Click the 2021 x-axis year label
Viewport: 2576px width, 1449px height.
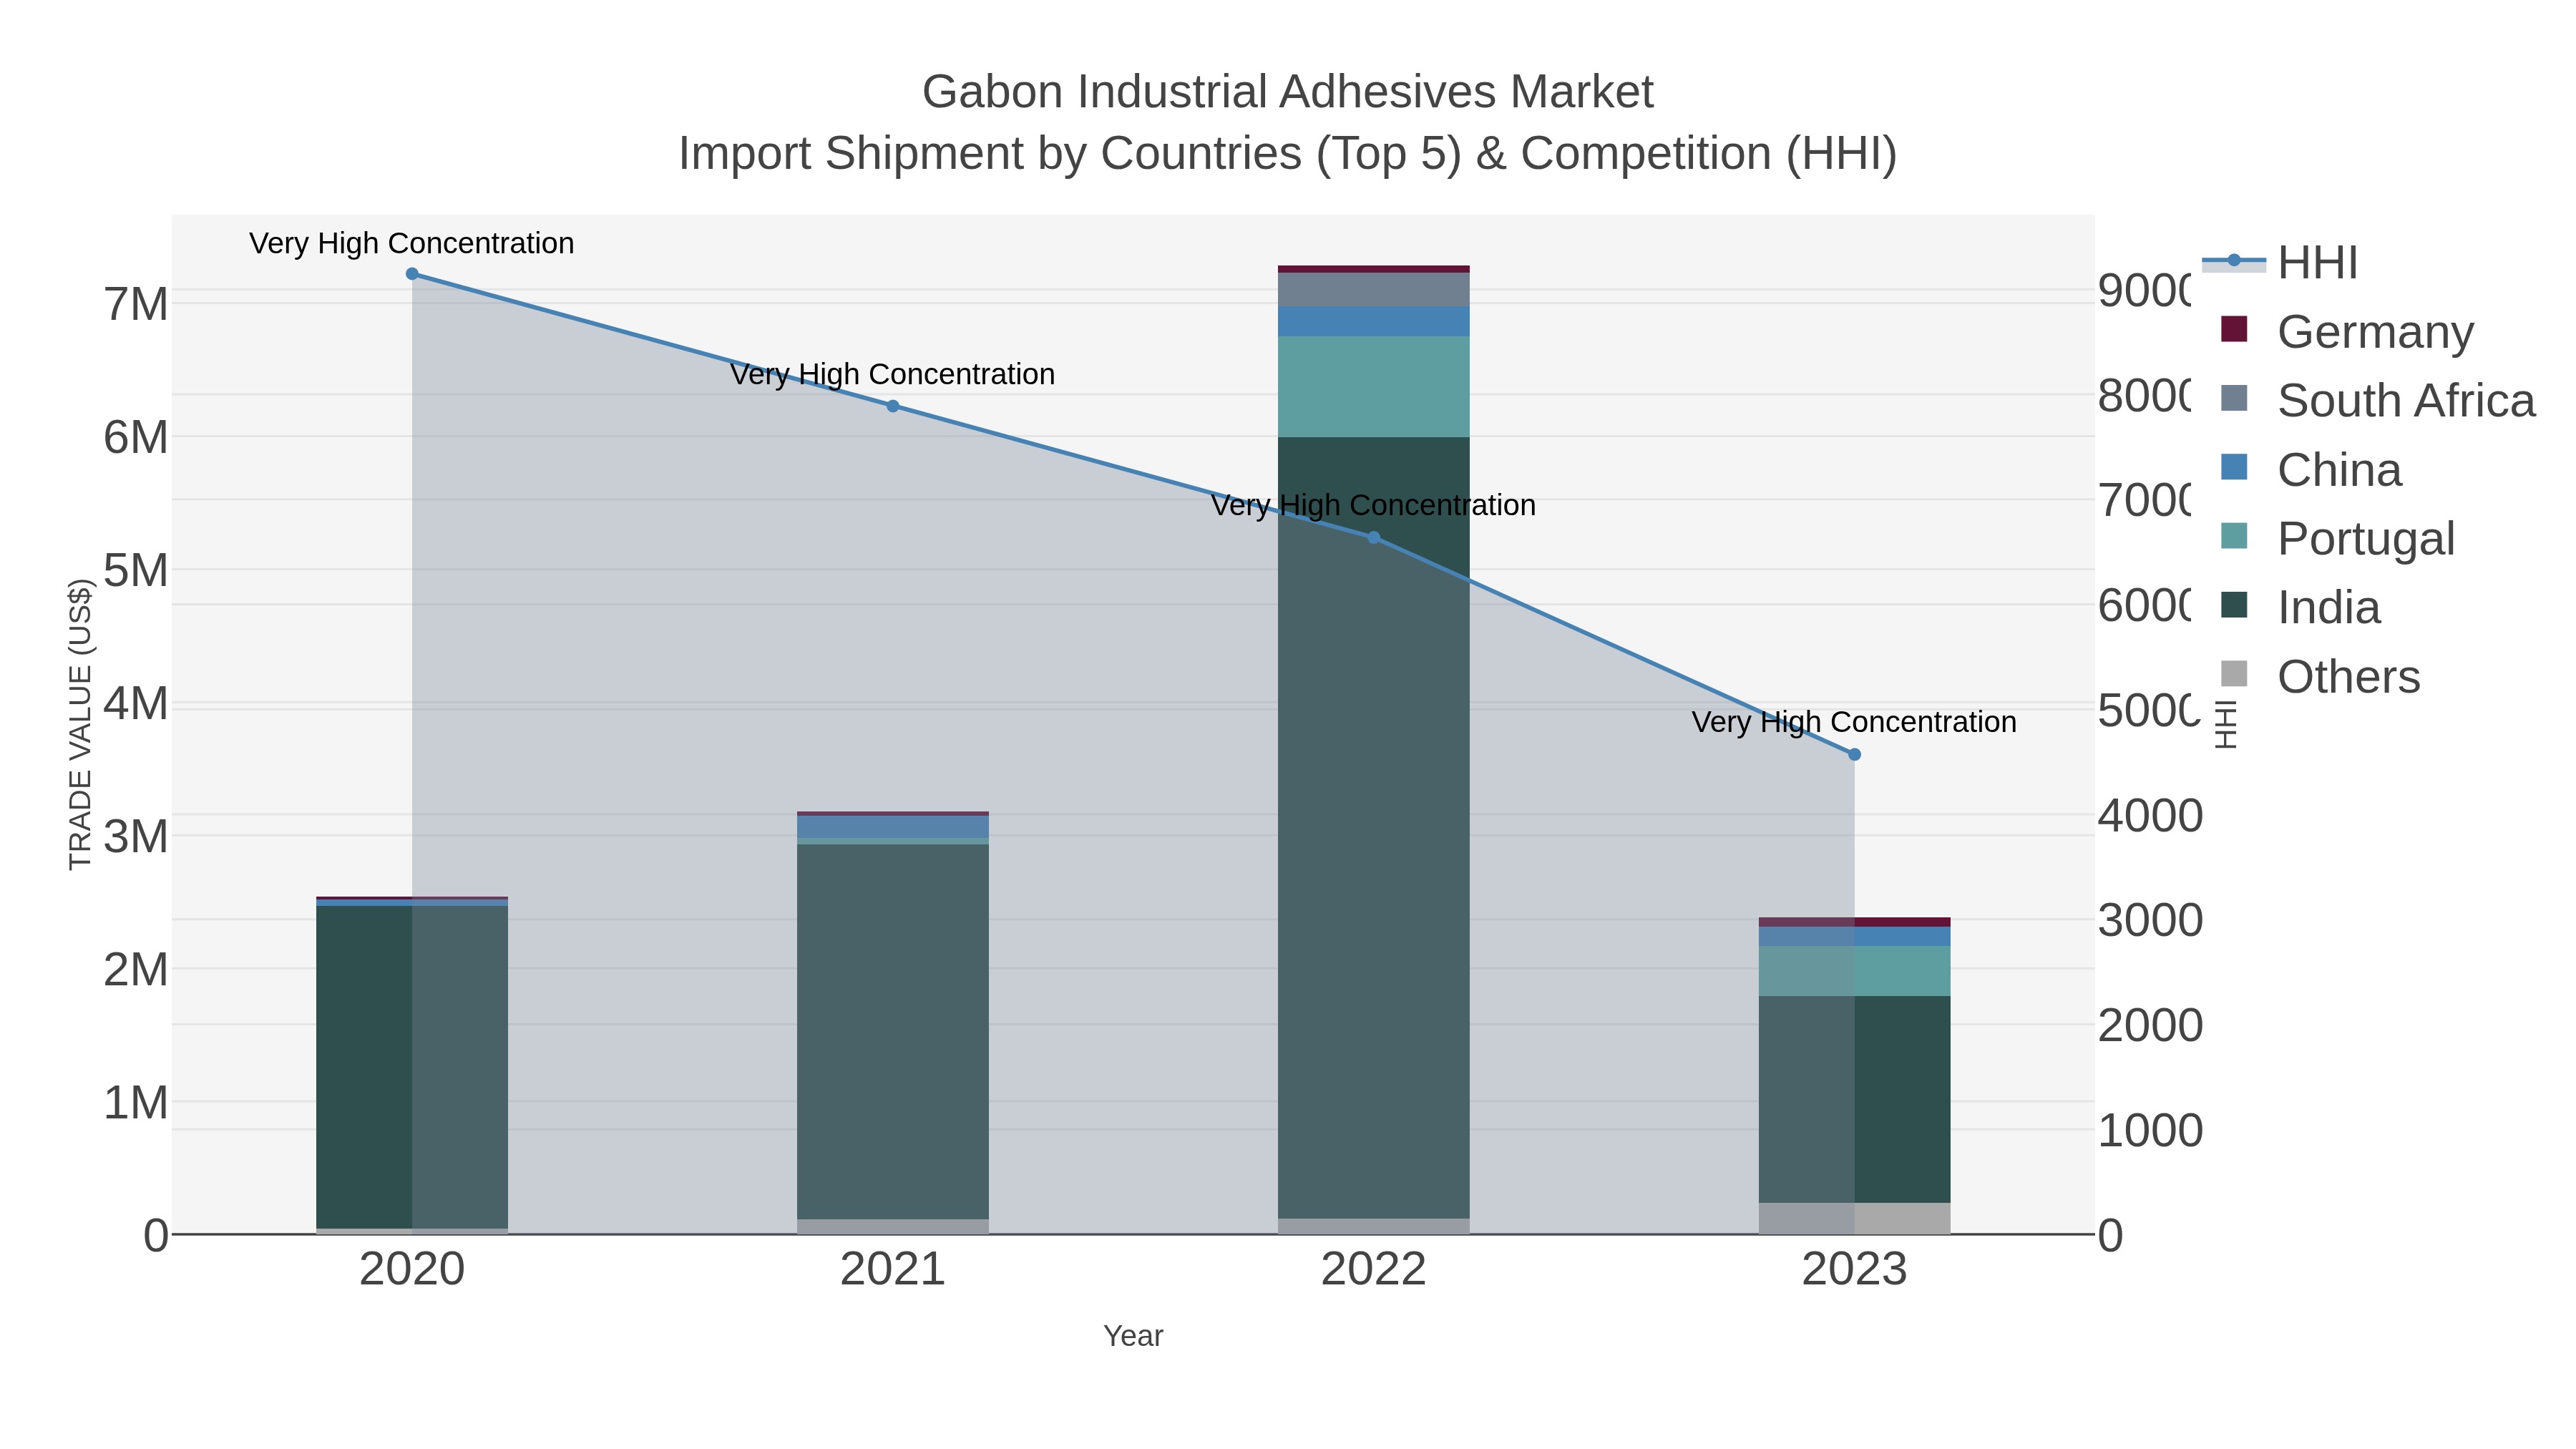coord(893,1270)
